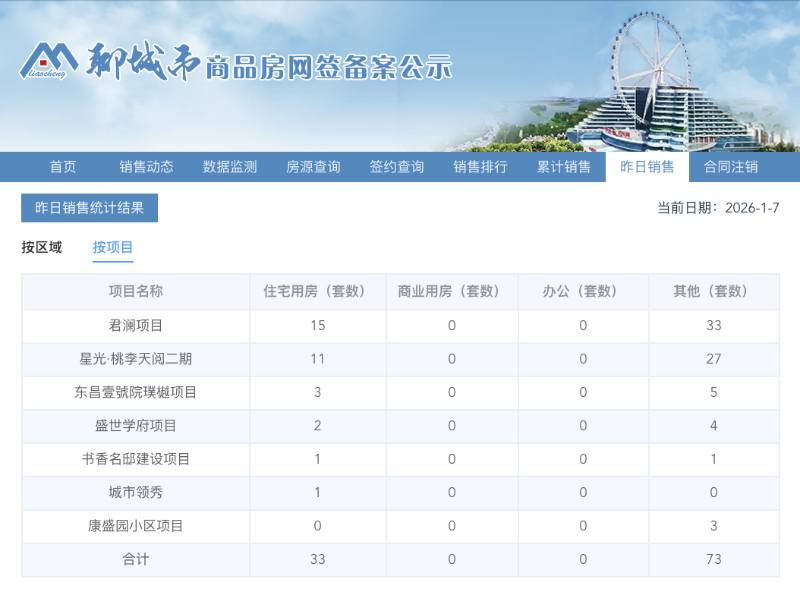Click the 昨日销售统计结果 header button
Screen dimensions: 800x595
pyautogui.click(x=88, y=208)
